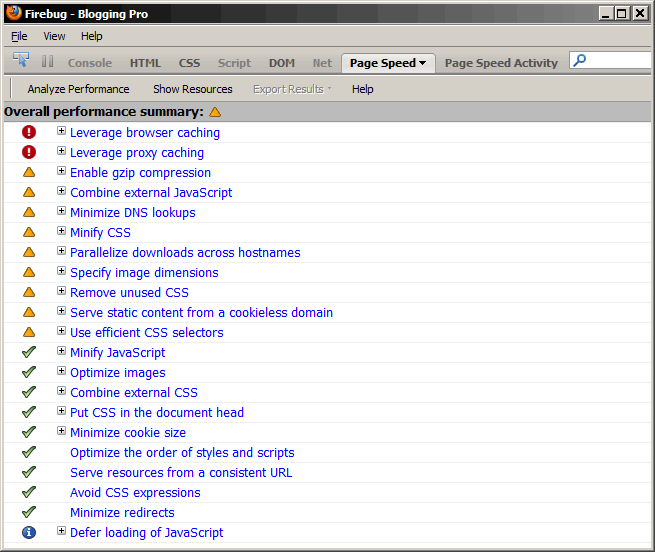This screenshot has height=552, width=655.
Task: Expand the Combine external JavaScript rule
Action: point(61,191)
